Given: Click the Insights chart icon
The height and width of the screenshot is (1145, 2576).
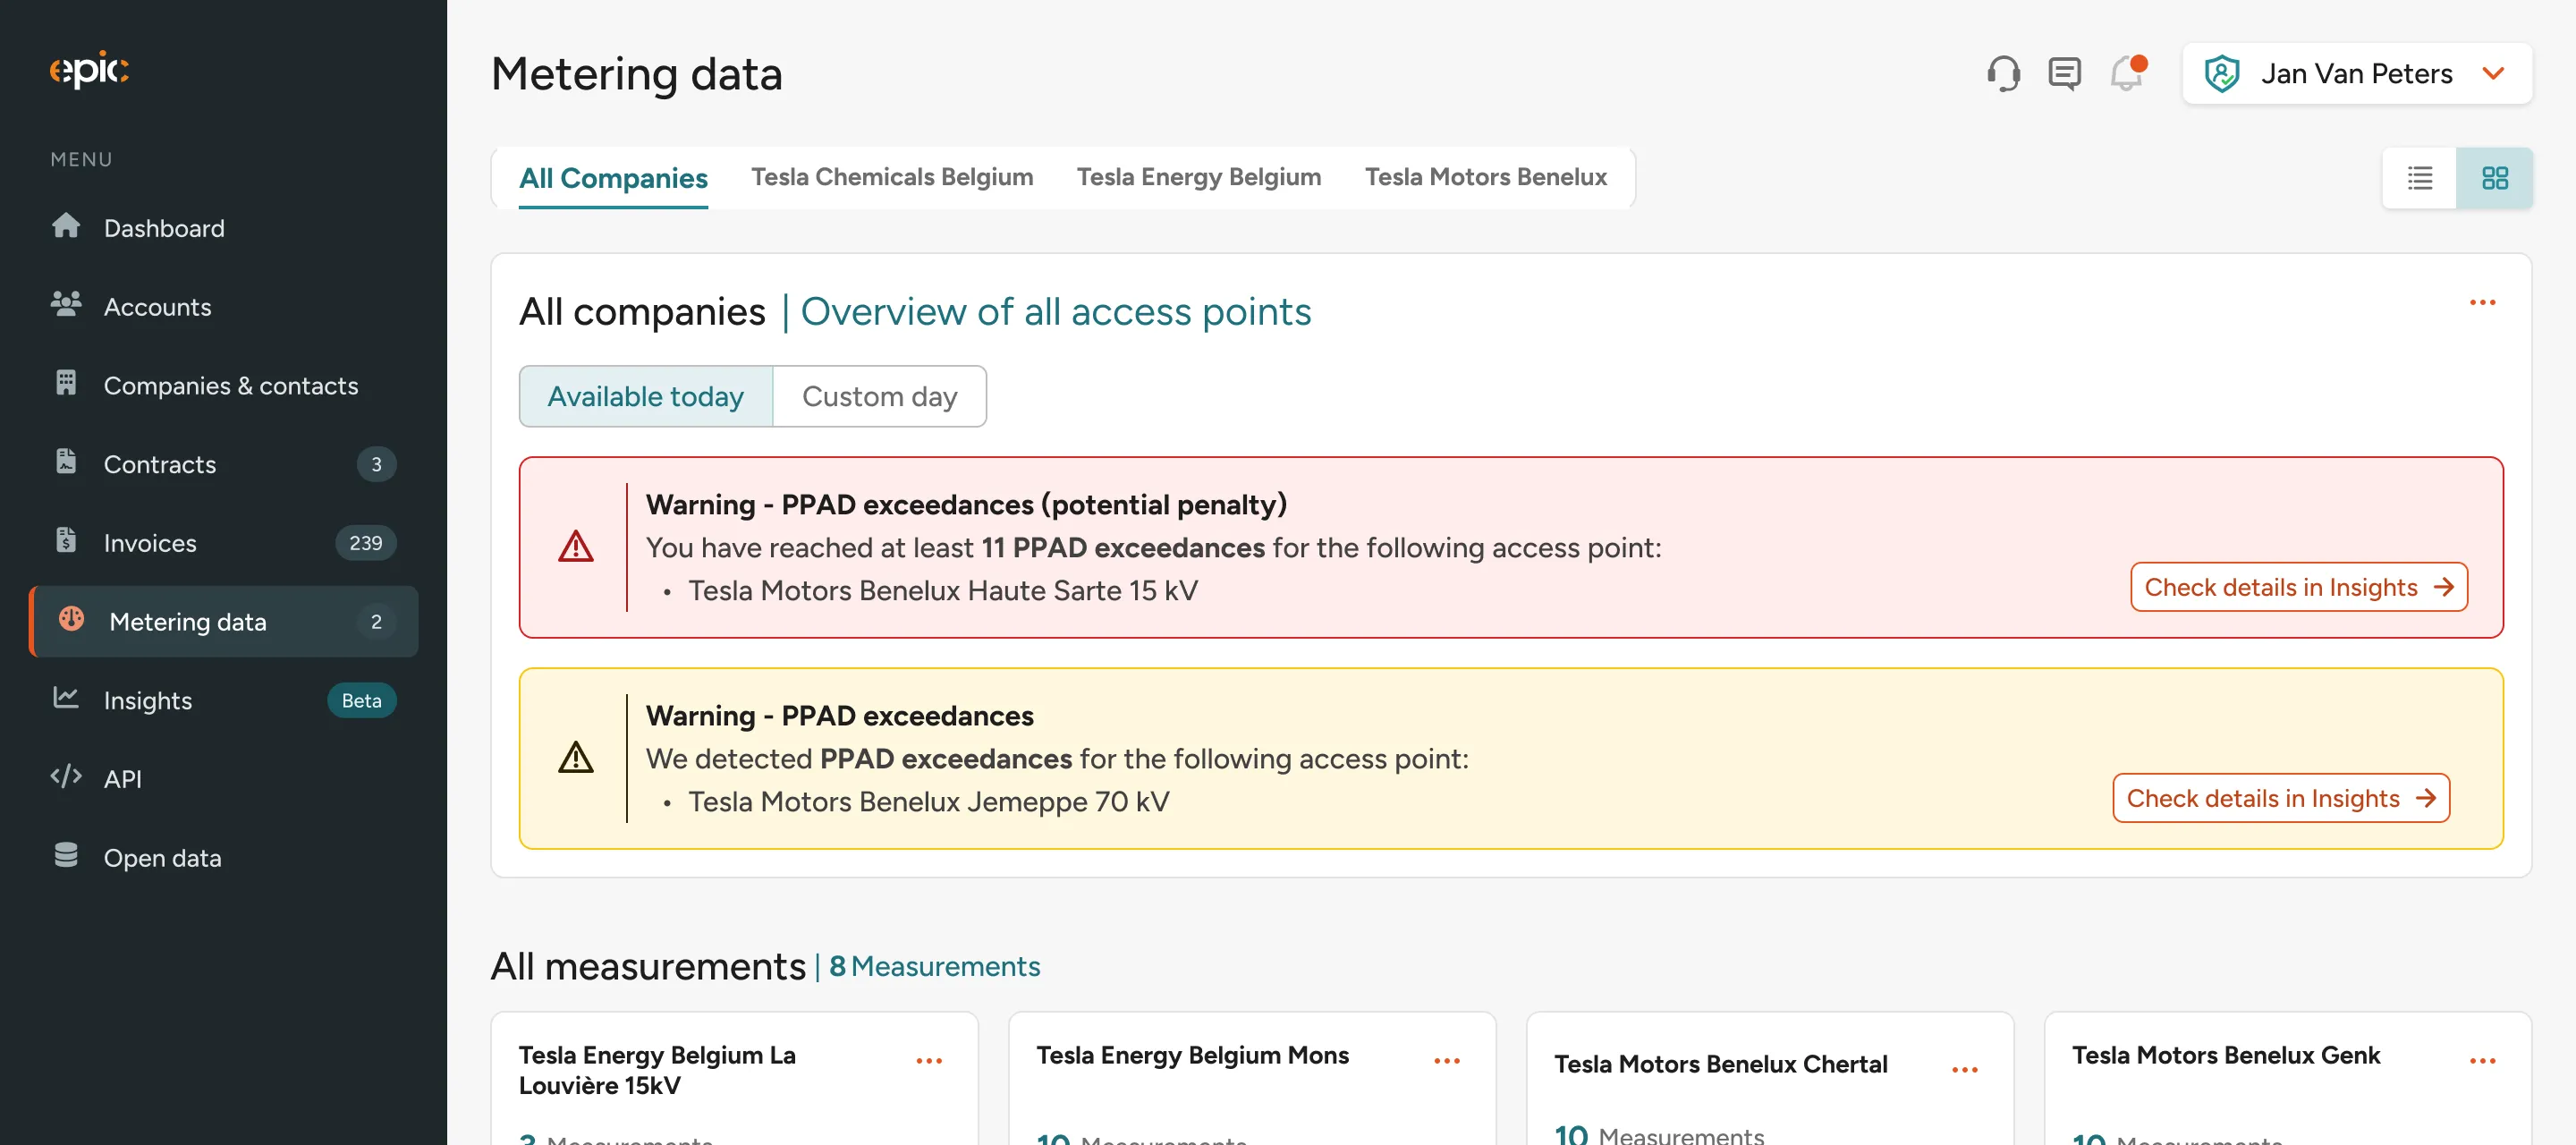Looking at the screenshot, I should pos(66,698).
